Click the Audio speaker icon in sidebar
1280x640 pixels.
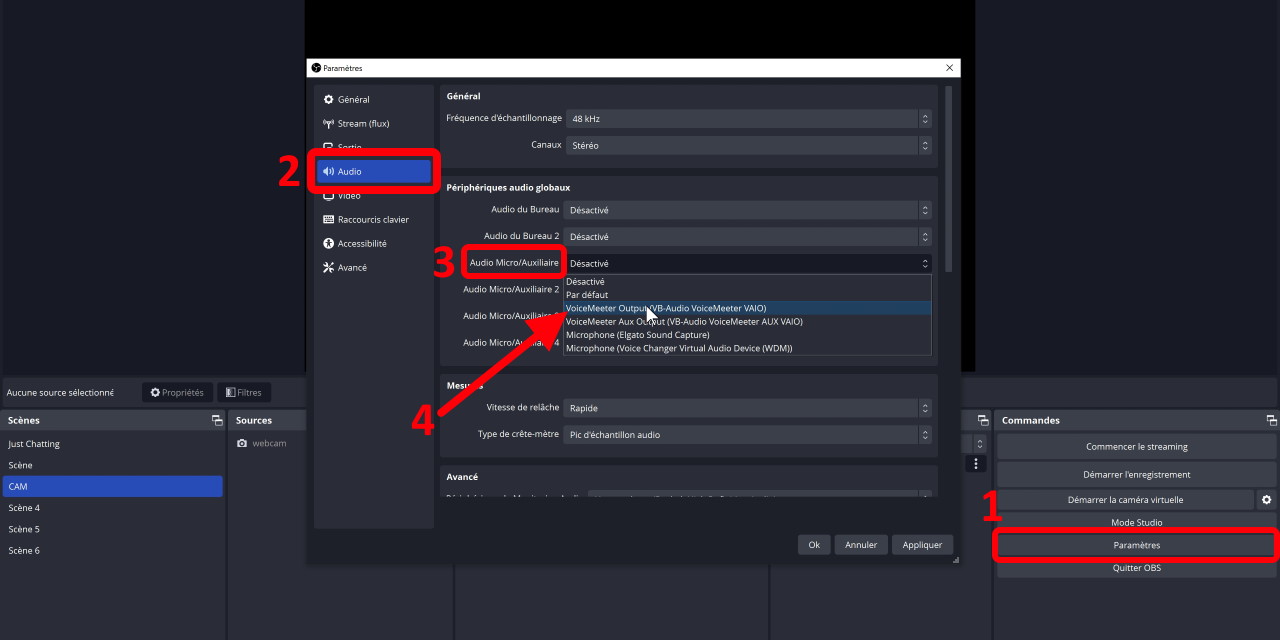point(328,172)
